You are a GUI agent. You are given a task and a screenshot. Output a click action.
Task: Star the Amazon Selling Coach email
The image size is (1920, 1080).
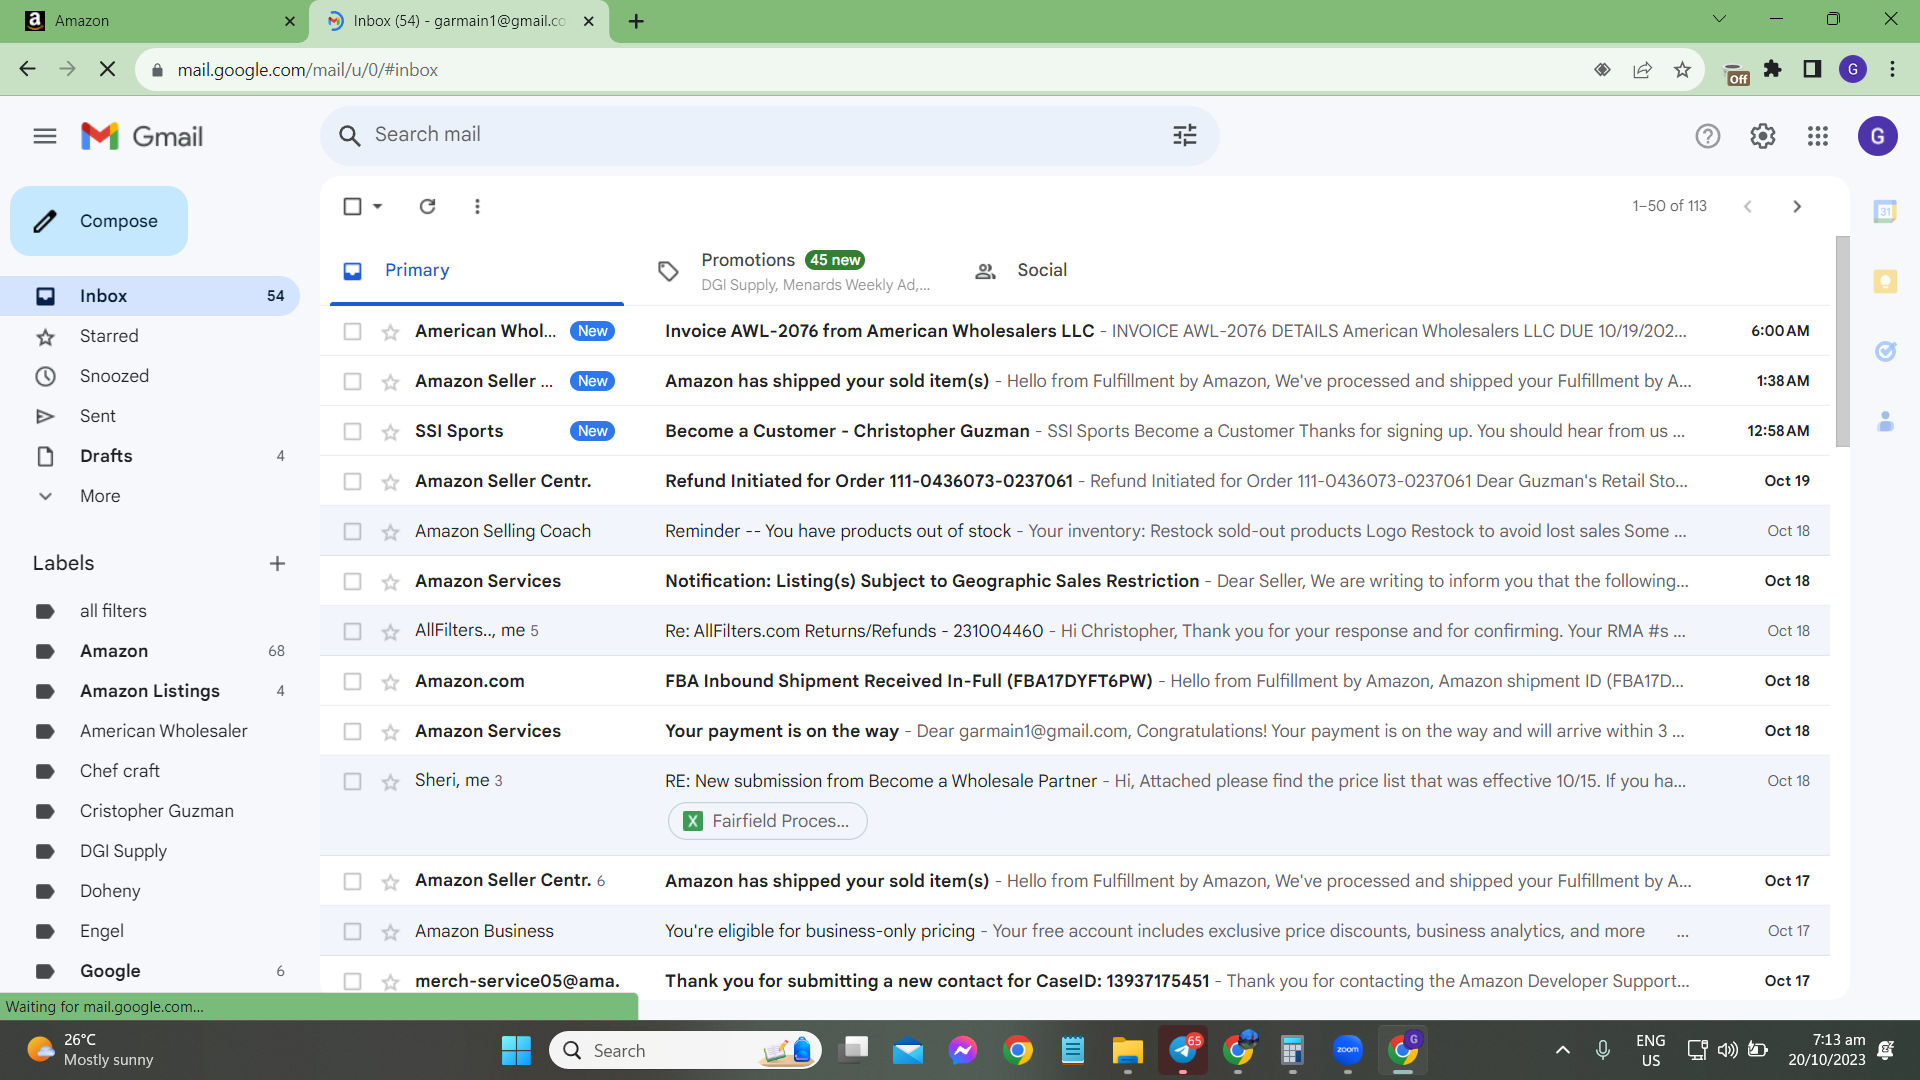tap(390, 532)
